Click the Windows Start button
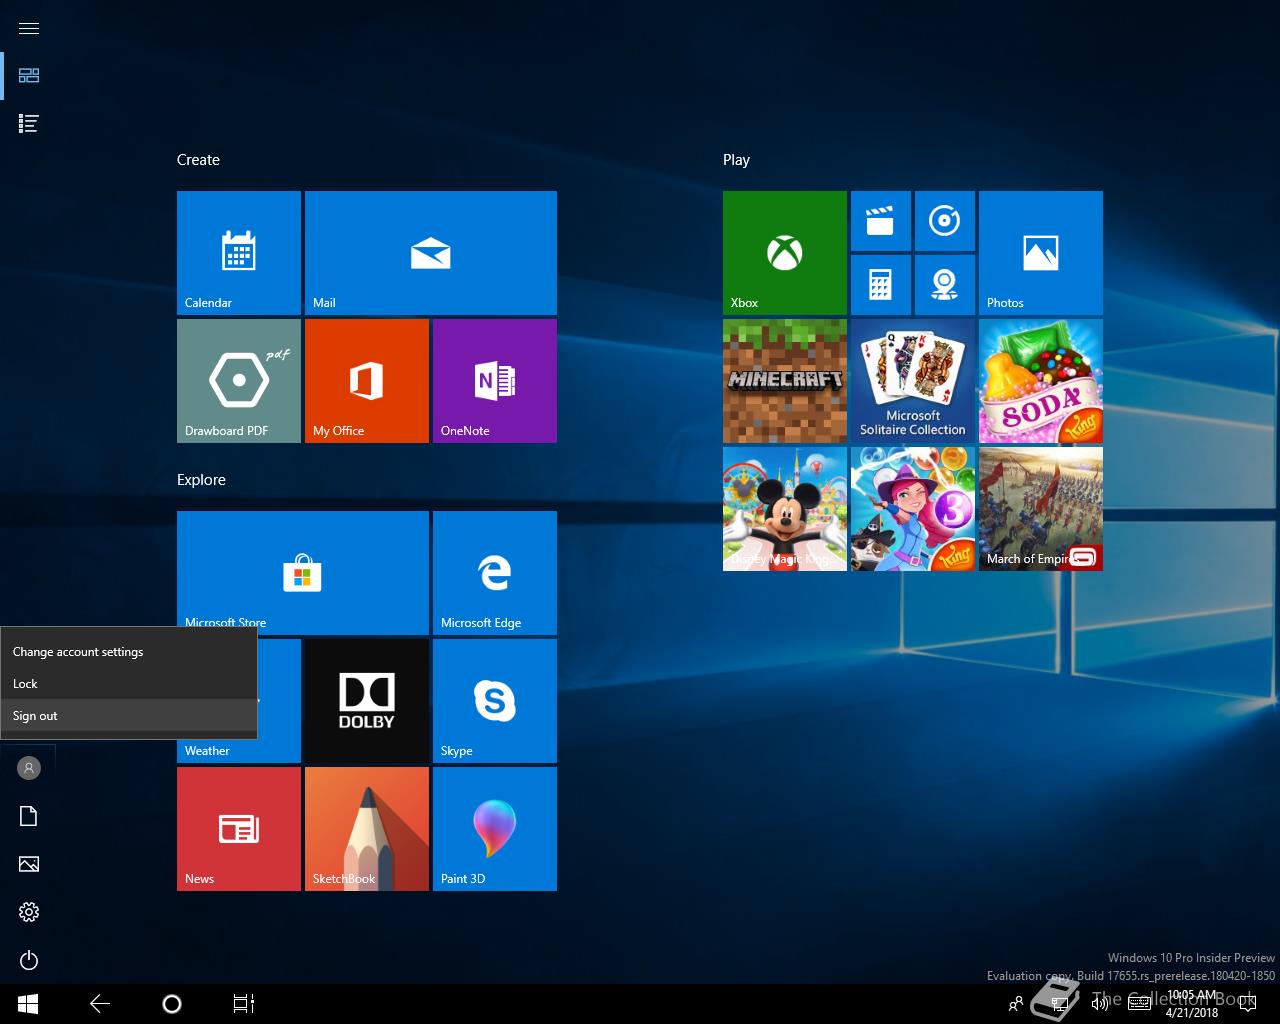Image resolution: width=1280 pixels, height=1024 pixels. point(28,1004)
